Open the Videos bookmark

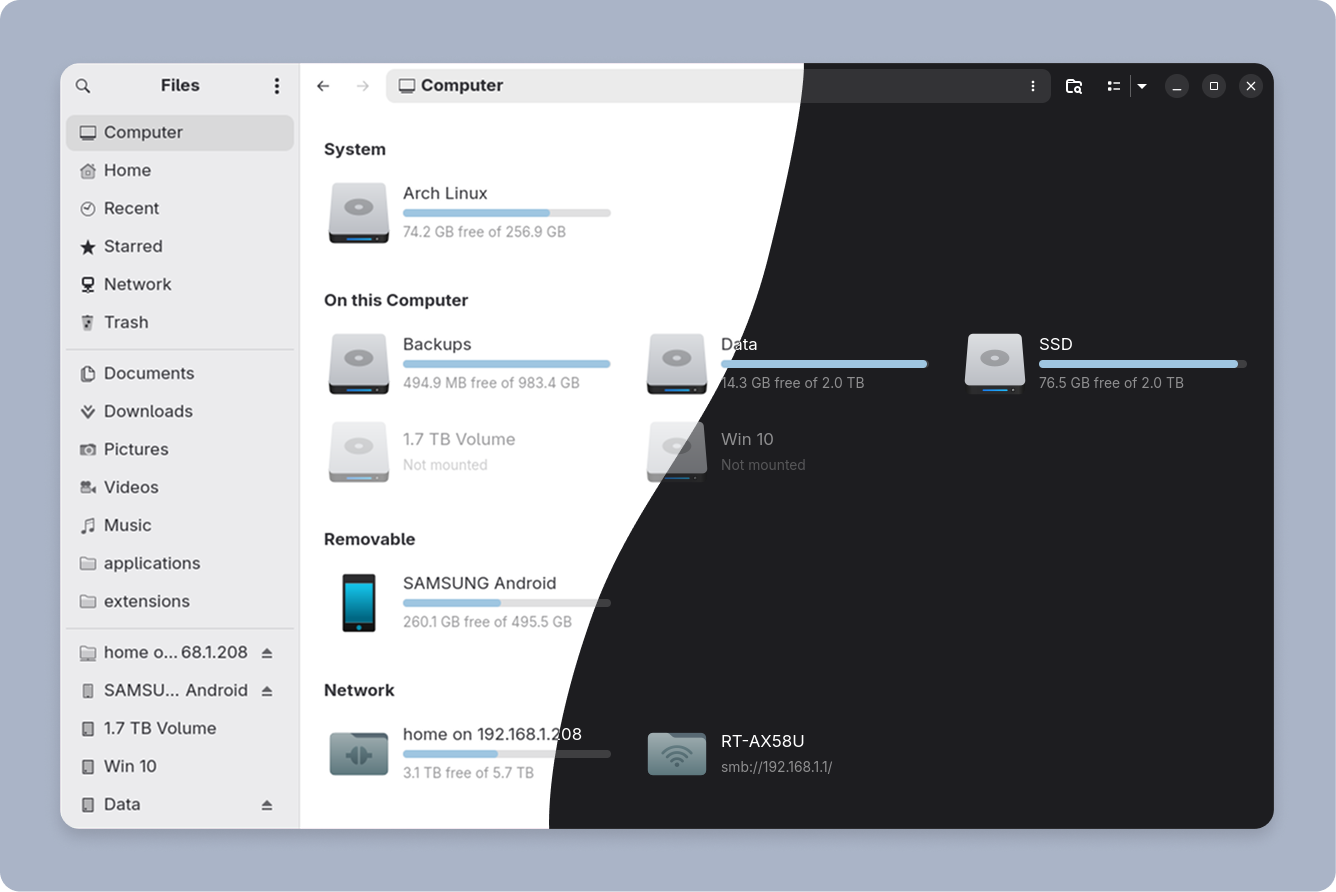(x=180, y=488)
